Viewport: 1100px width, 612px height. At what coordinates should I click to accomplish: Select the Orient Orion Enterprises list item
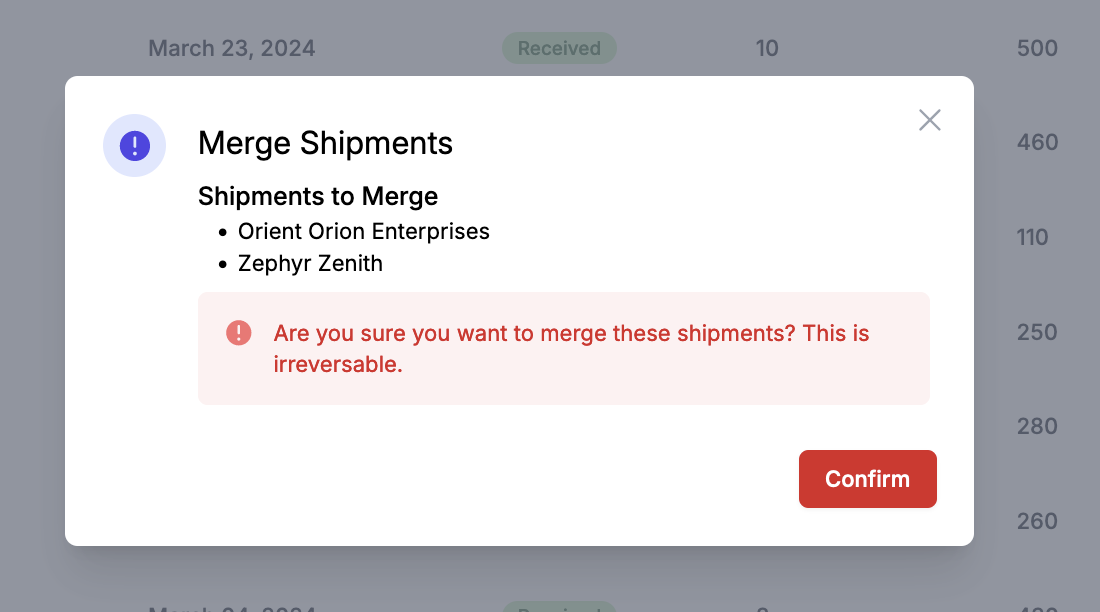pyautogui.click(x=363, y=231)
